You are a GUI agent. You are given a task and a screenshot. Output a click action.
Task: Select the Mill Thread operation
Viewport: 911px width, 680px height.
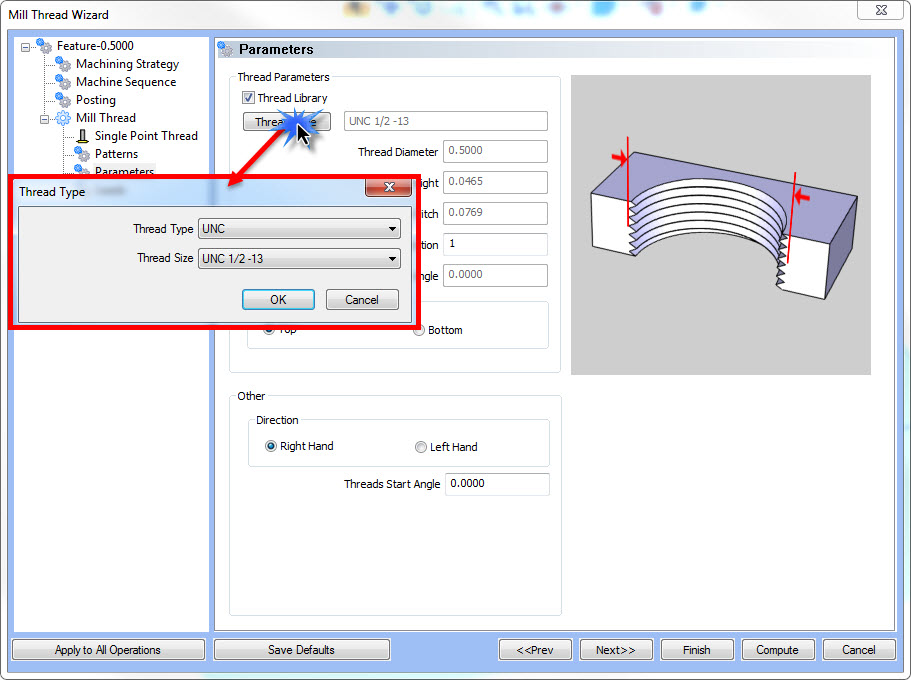tap(106, 118)
